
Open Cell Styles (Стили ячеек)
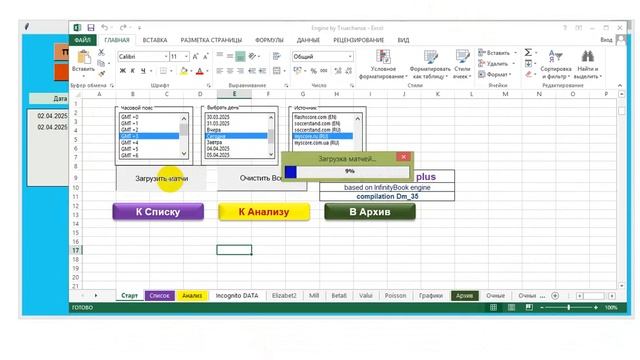[462, 64]
